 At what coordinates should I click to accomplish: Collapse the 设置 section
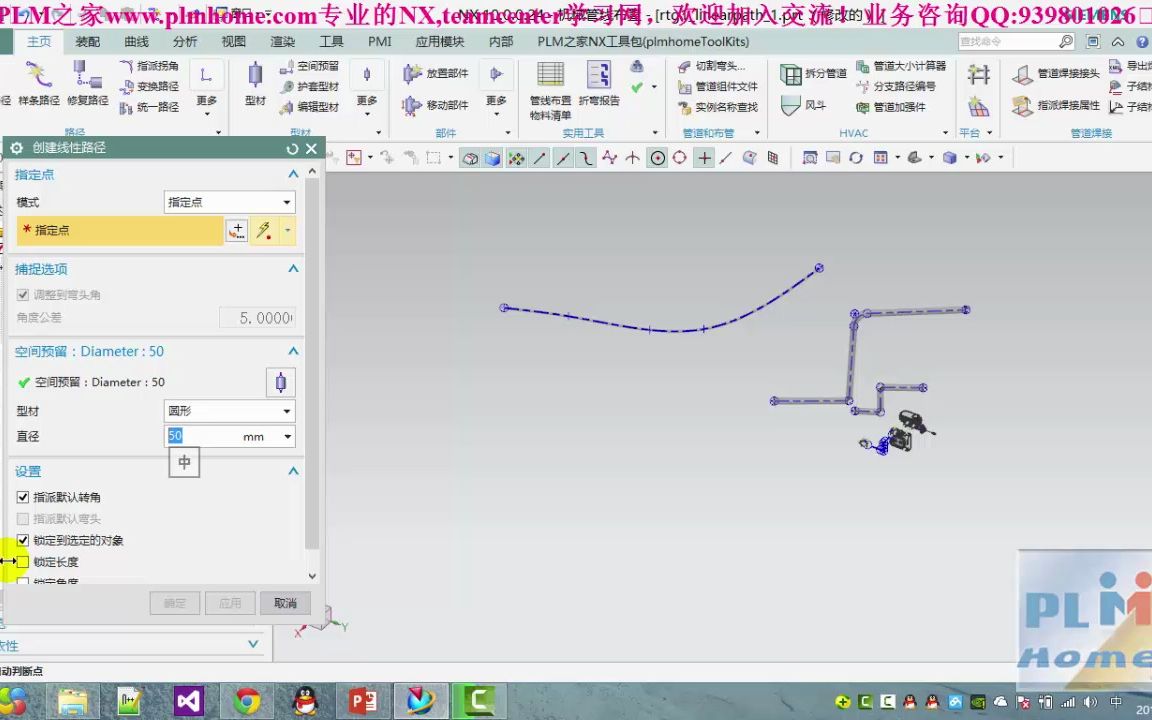[293, 471]
